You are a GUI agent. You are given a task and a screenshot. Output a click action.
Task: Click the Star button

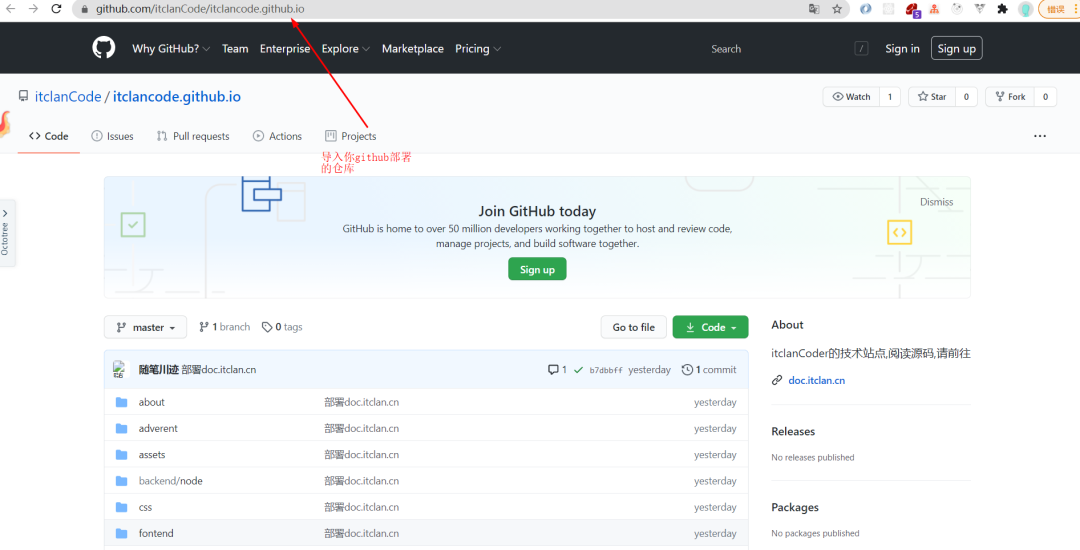932,96
